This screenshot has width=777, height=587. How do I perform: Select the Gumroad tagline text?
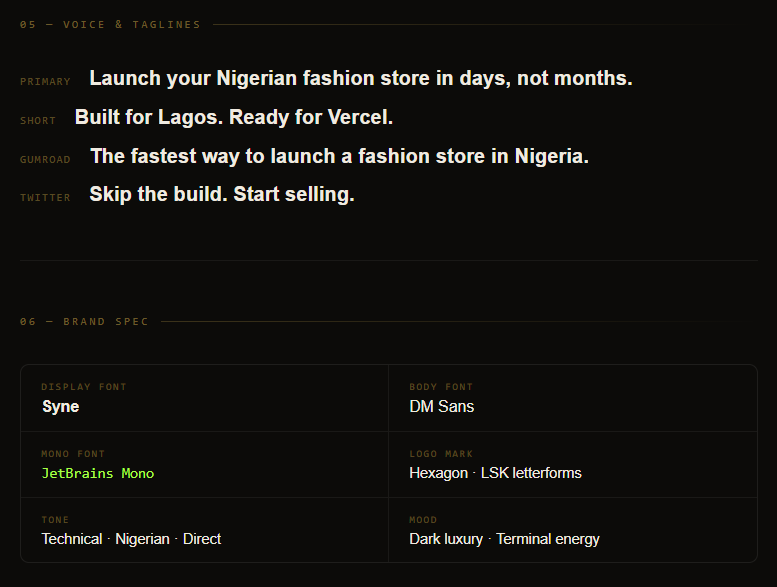(339, 156)
